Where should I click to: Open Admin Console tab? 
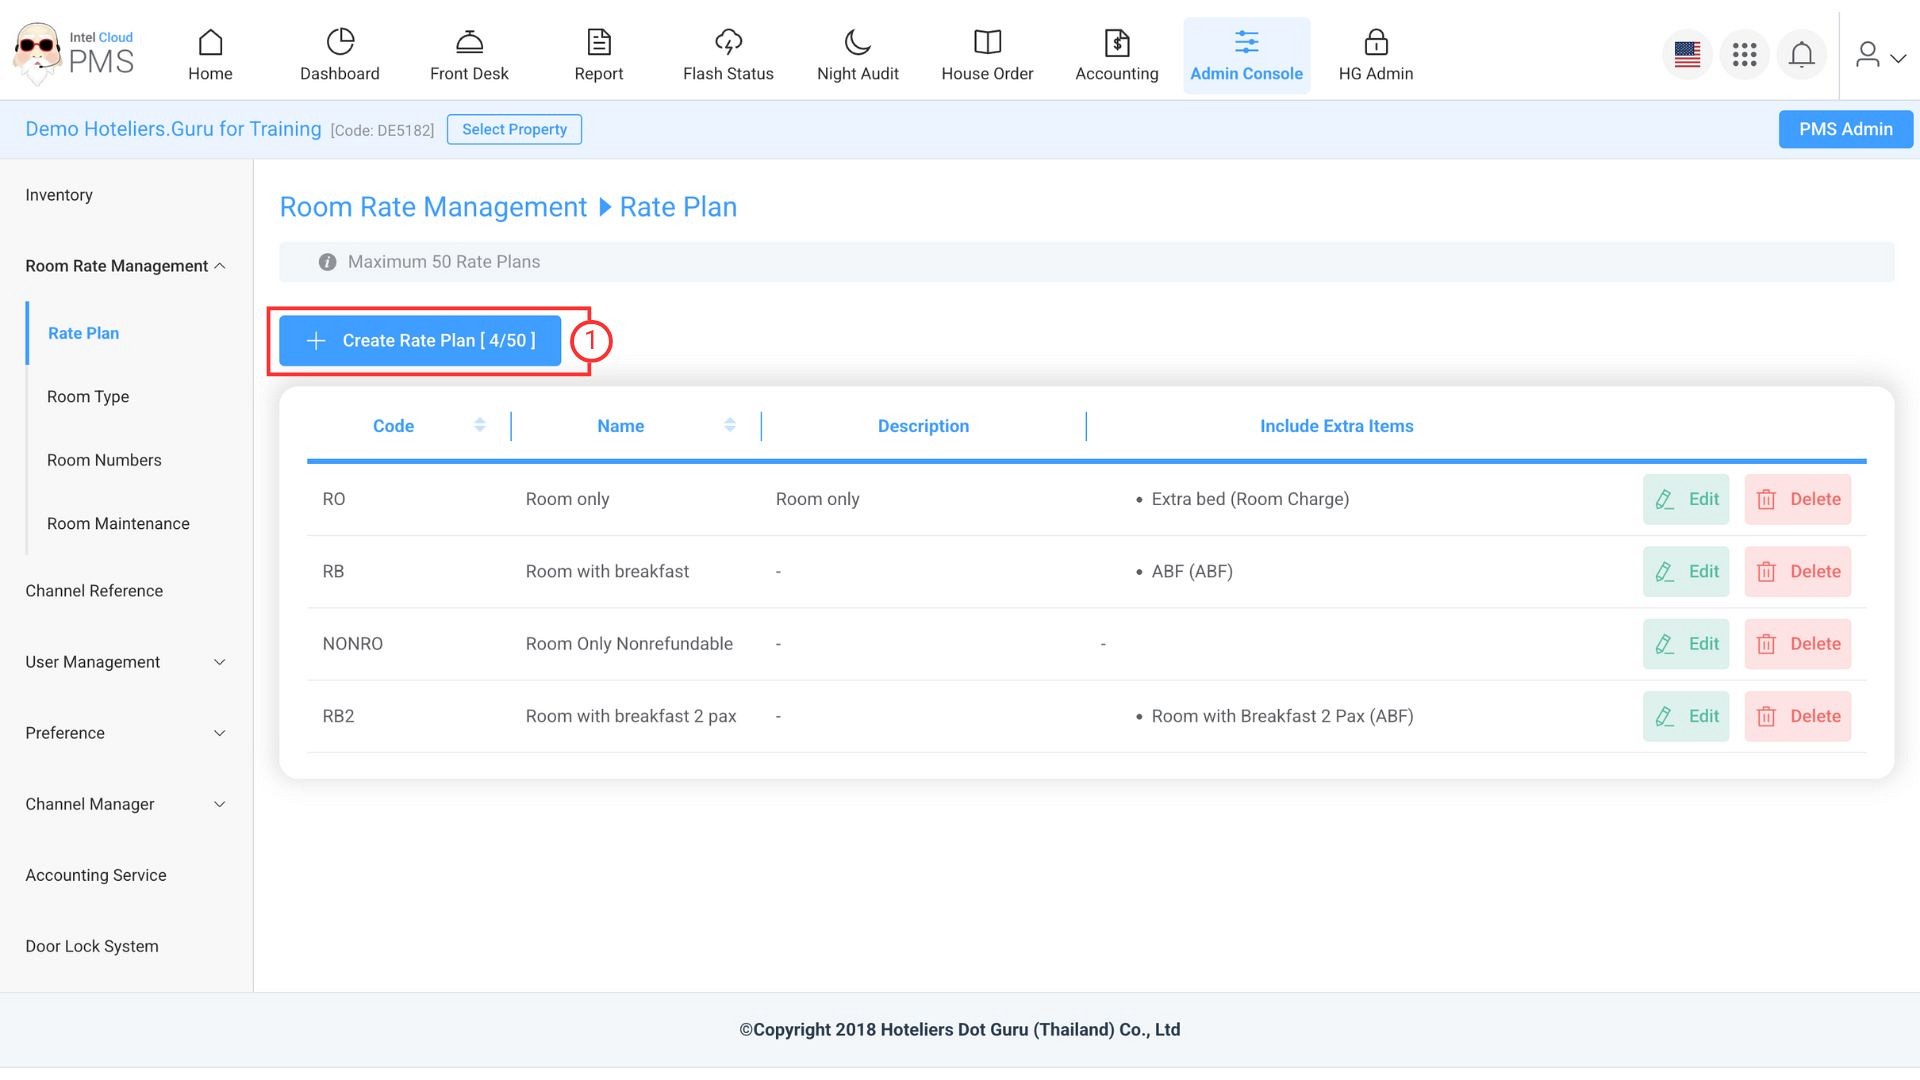click(1246, 55)
